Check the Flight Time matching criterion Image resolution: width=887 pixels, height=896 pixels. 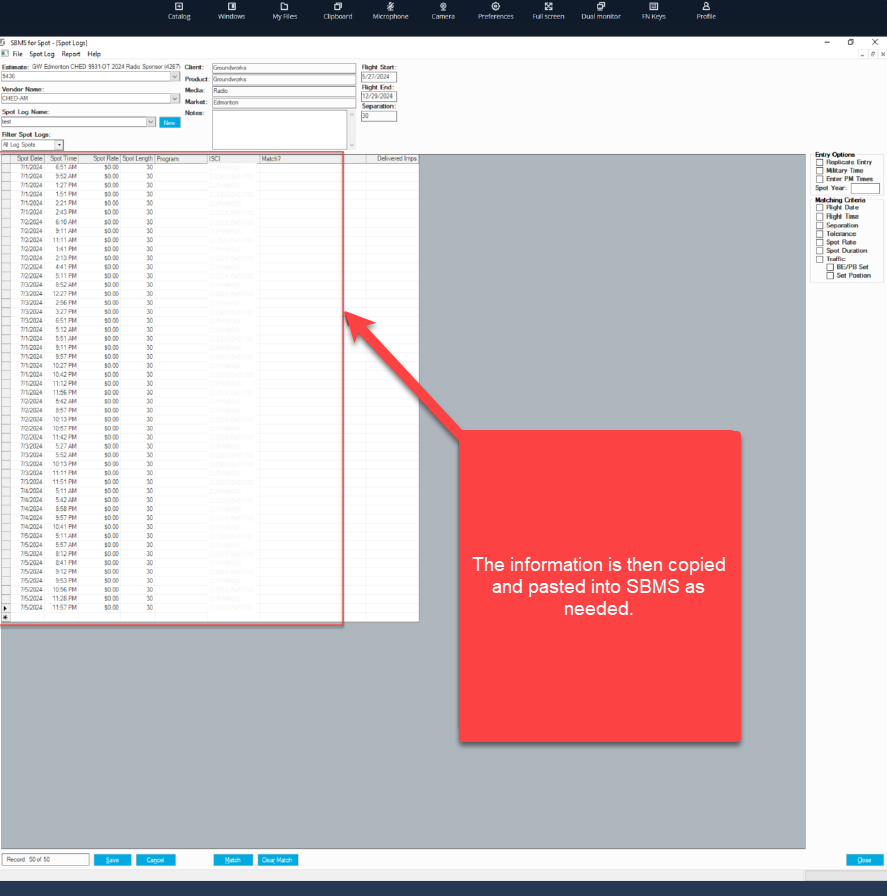tap(820, 217)
